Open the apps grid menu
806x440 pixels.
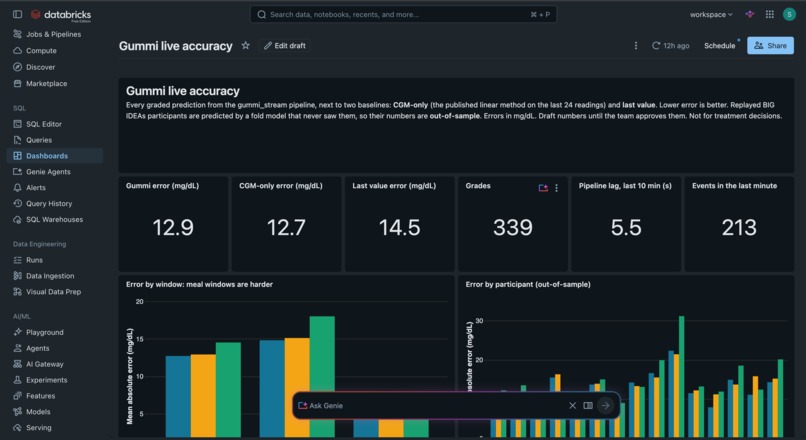coord(770,14)
